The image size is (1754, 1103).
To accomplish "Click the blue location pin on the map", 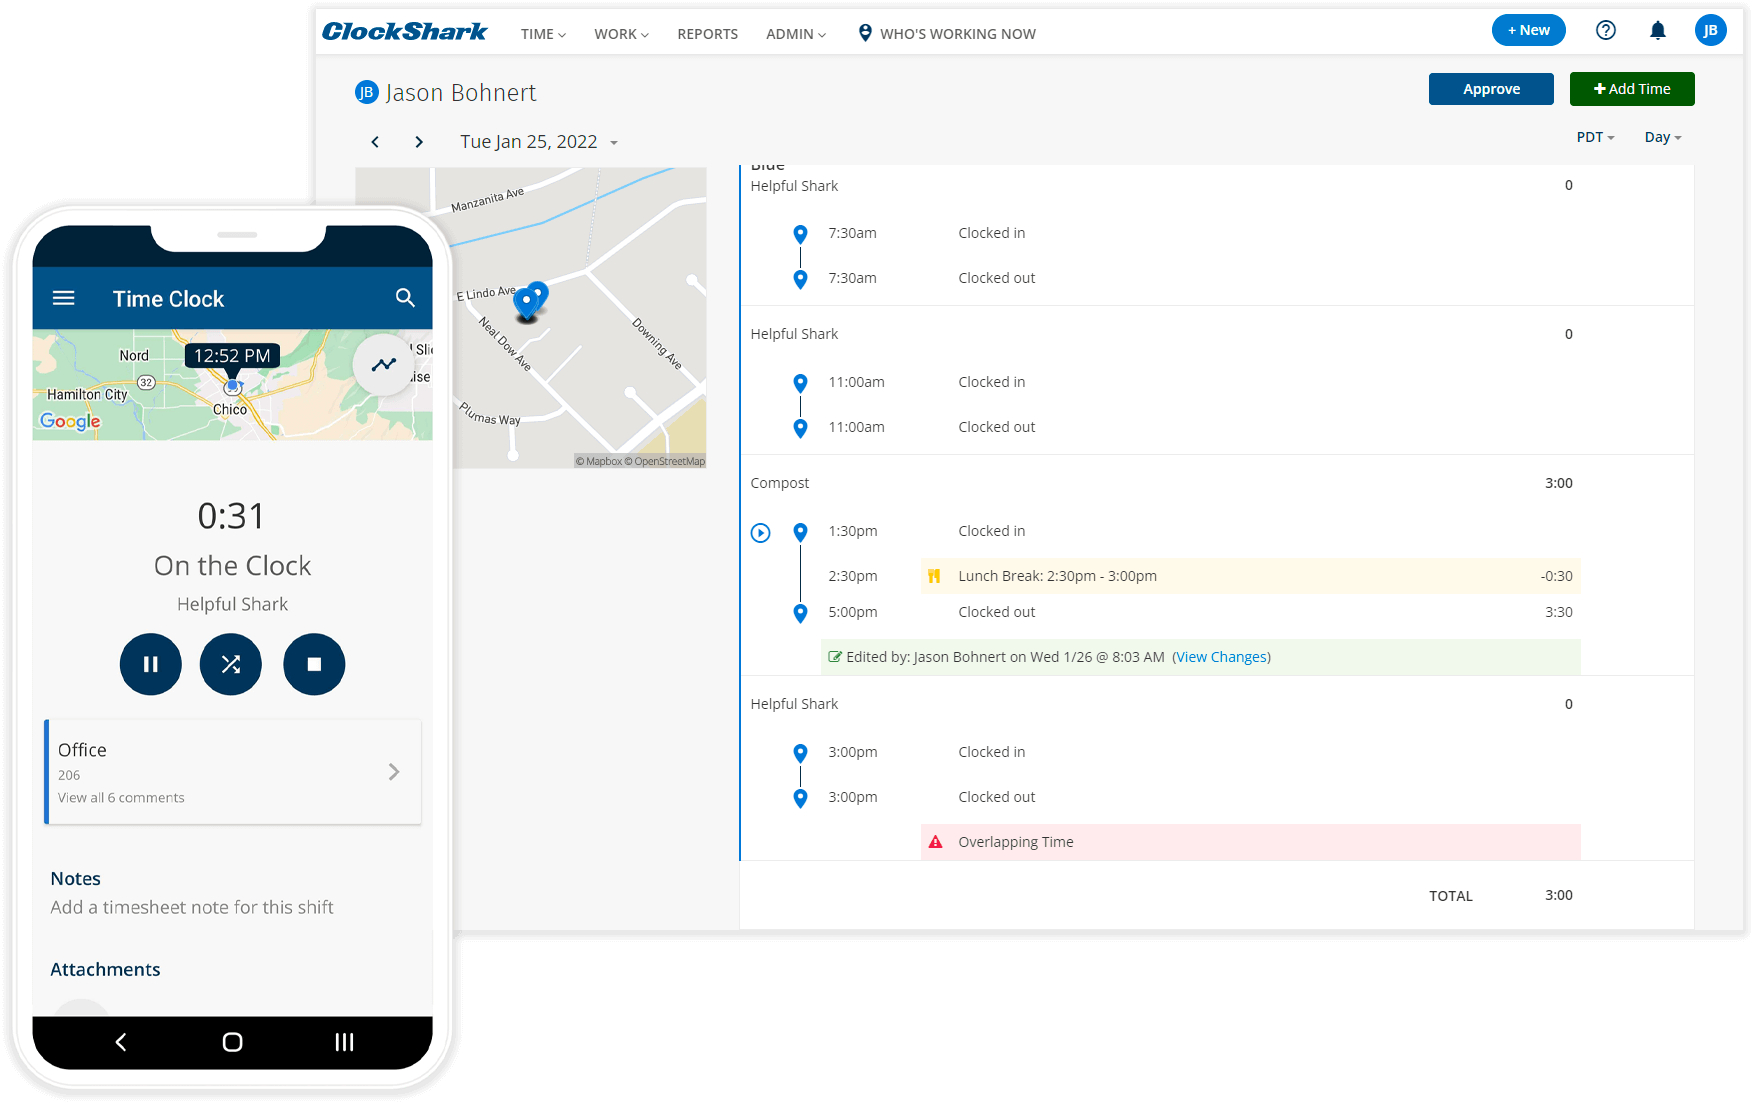I will pyautogui.click(x=527, y=301).
